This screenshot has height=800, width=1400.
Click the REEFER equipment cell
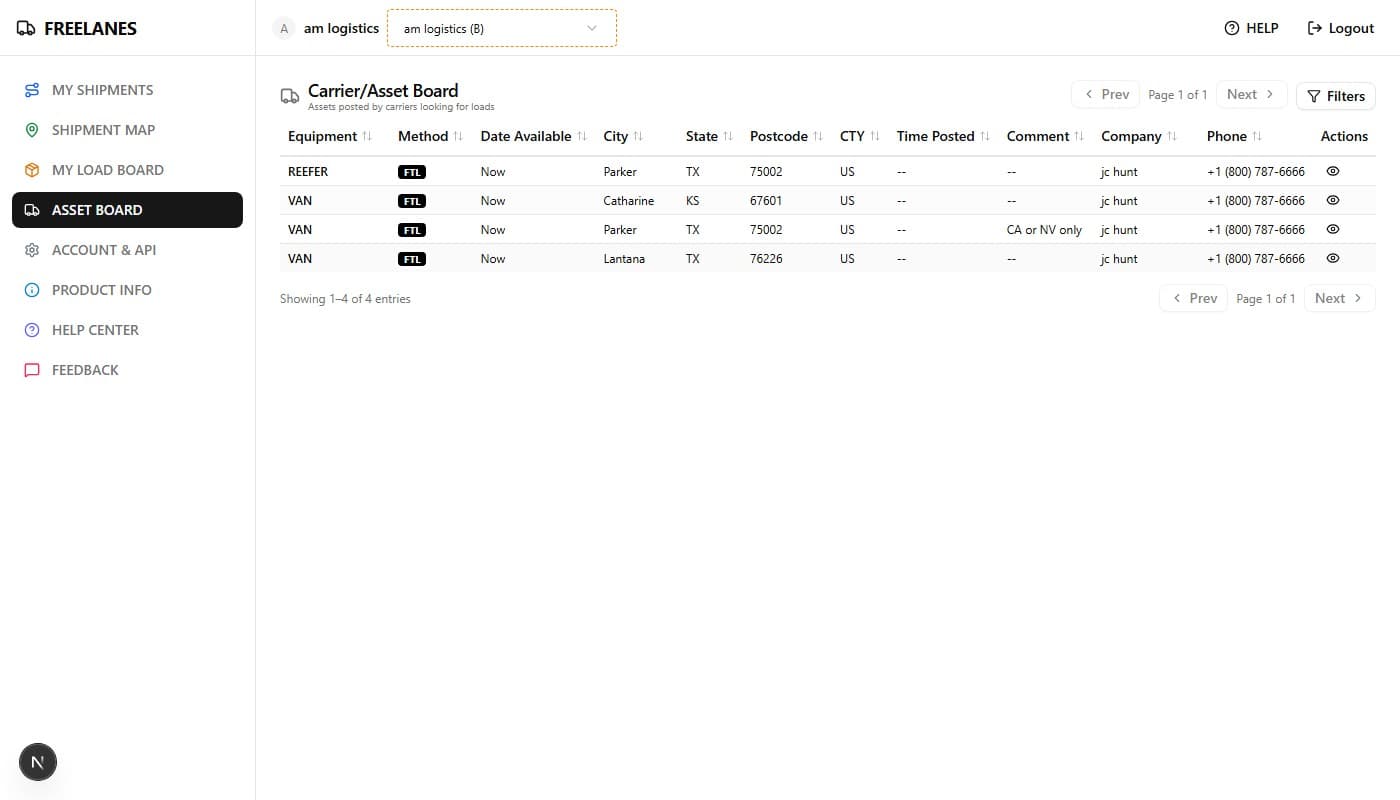(308, 172)
